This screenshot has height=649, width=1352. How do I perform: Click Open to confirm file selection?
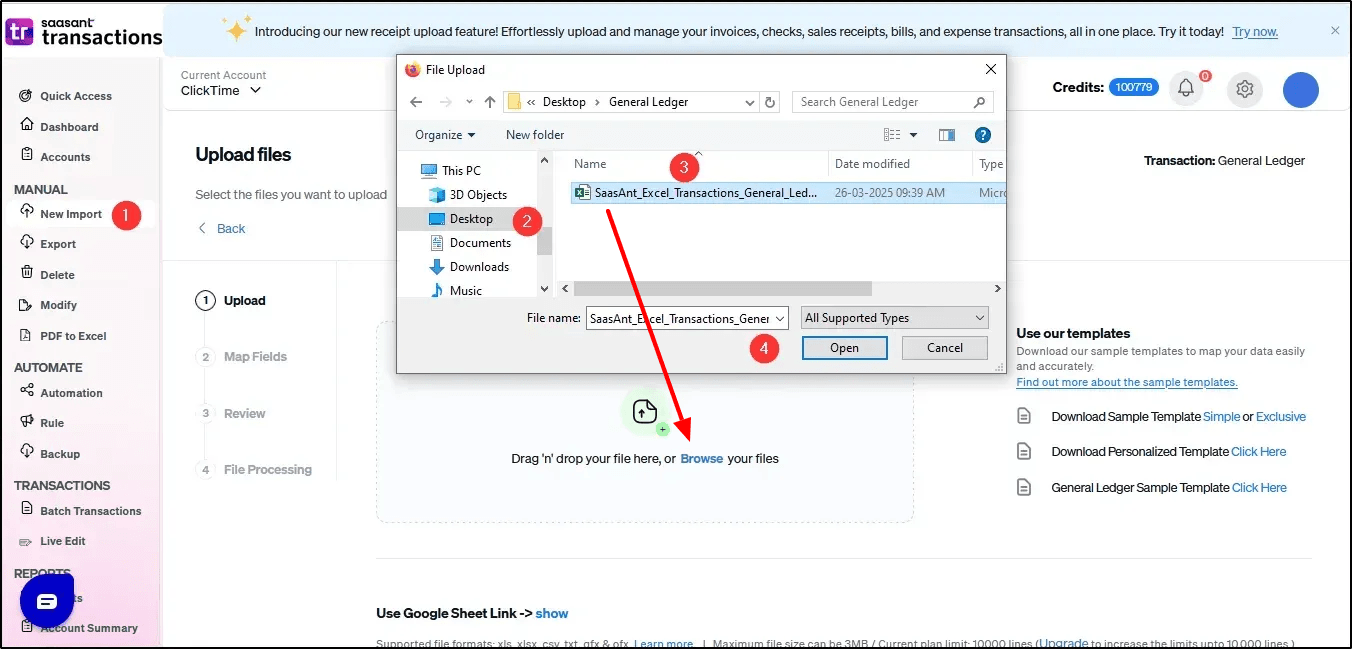(x=844, y=347)
